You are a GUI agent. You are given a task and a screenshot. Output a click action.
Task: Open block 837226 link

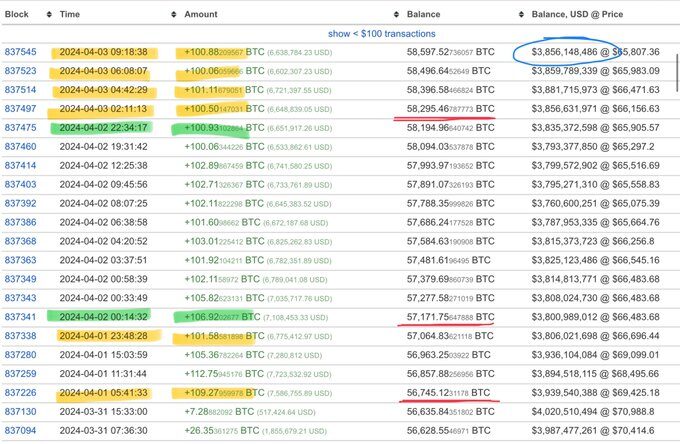(21, 392)
